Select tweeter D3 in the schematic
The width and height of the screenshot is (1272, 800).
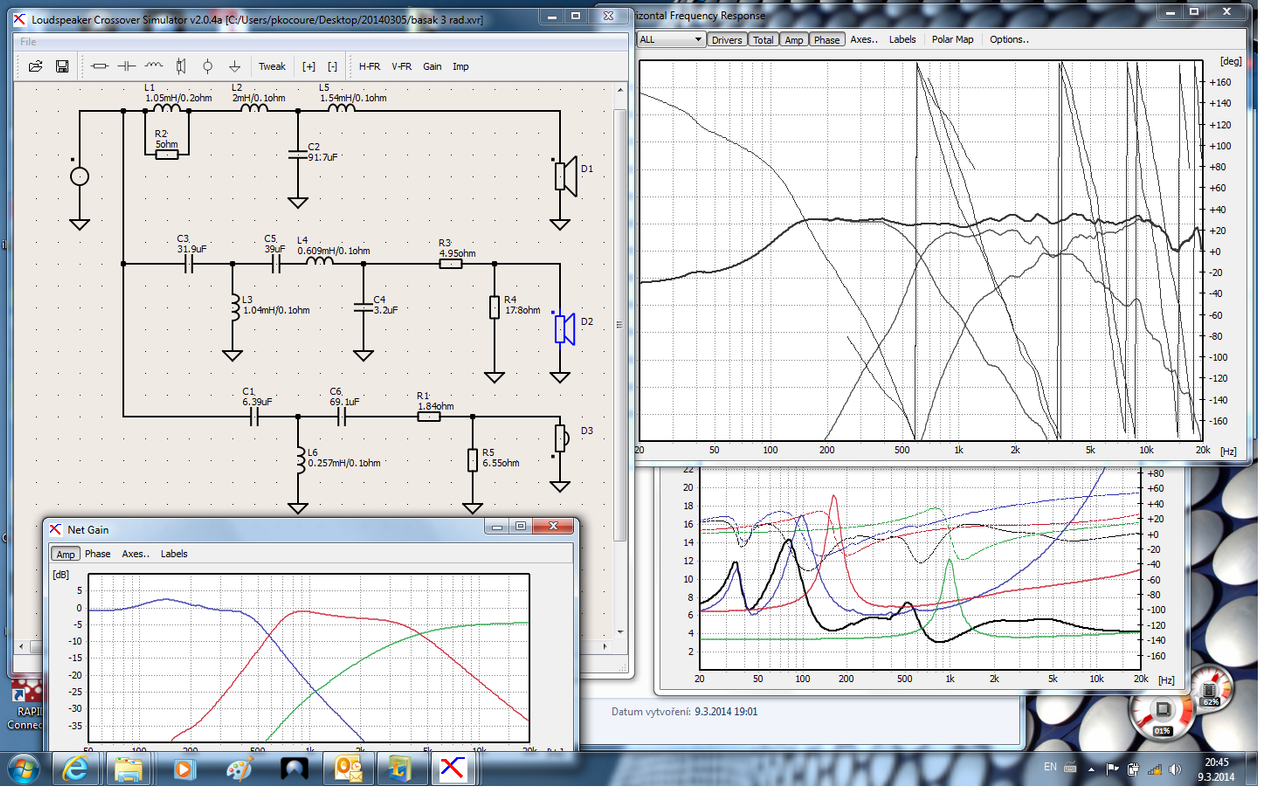561,437
